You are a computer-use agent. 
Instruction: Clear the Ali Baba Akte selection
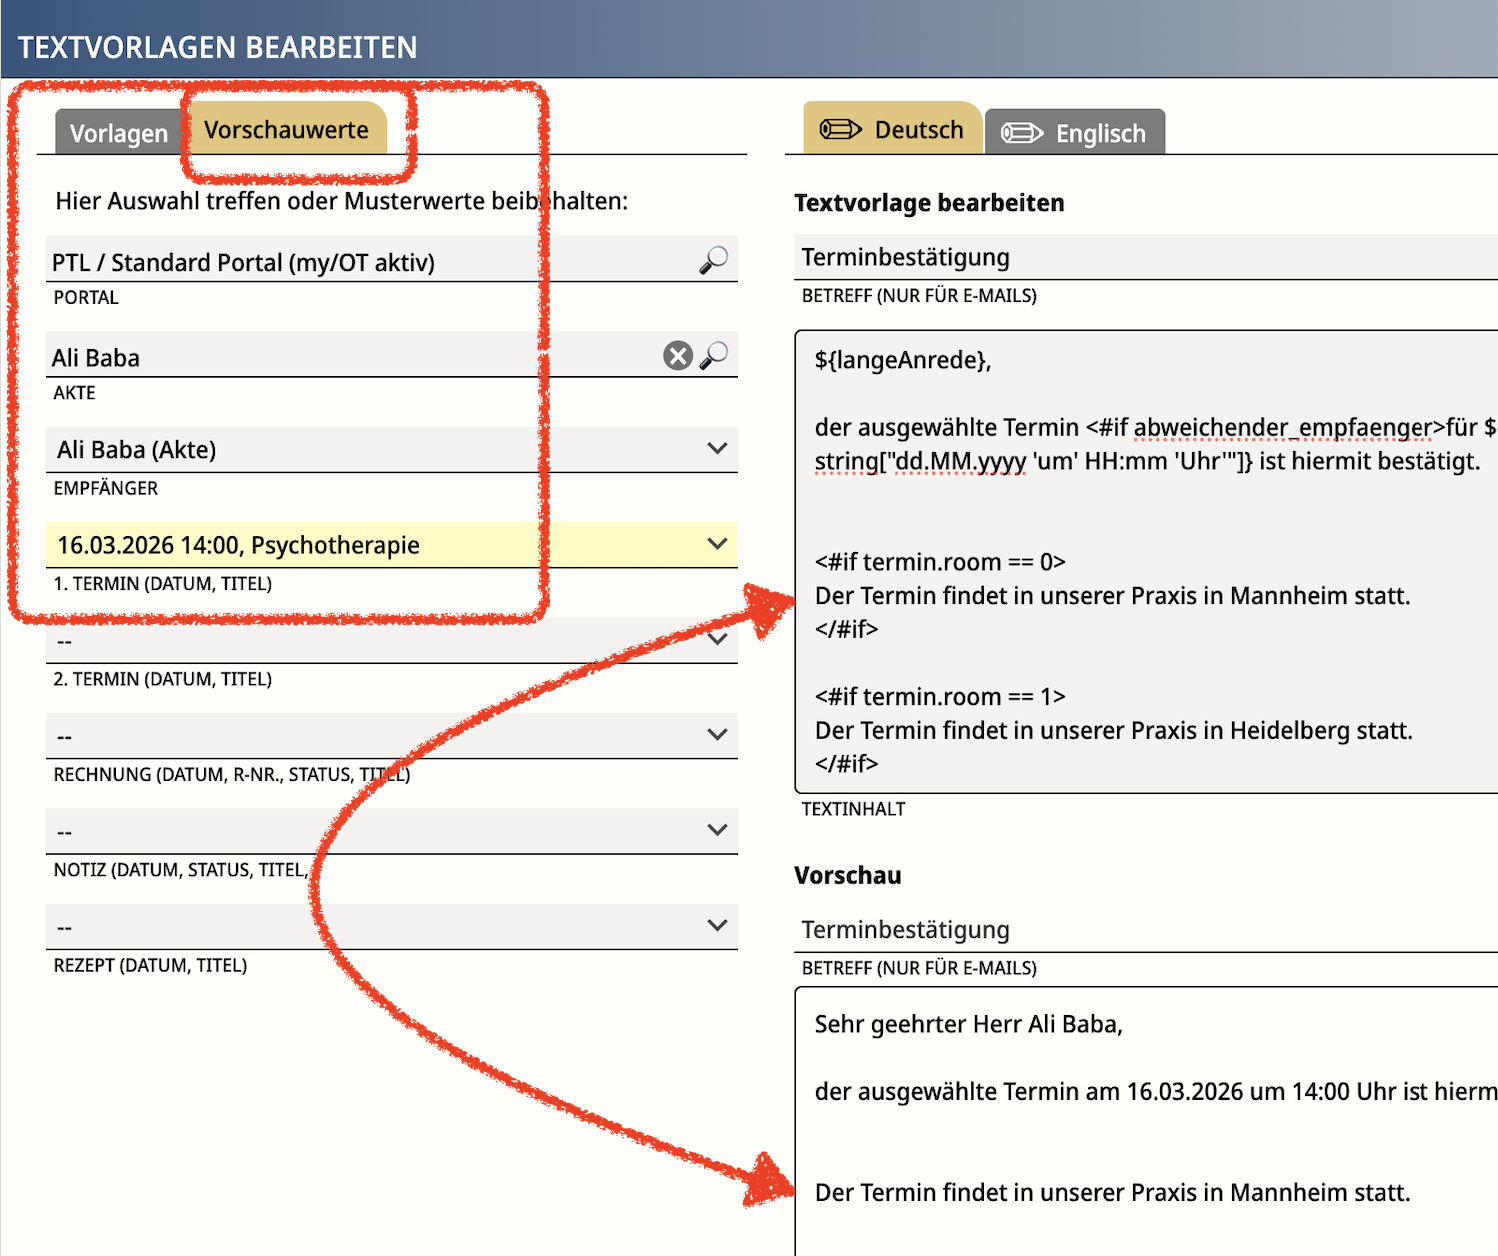[x=678, y=356]
